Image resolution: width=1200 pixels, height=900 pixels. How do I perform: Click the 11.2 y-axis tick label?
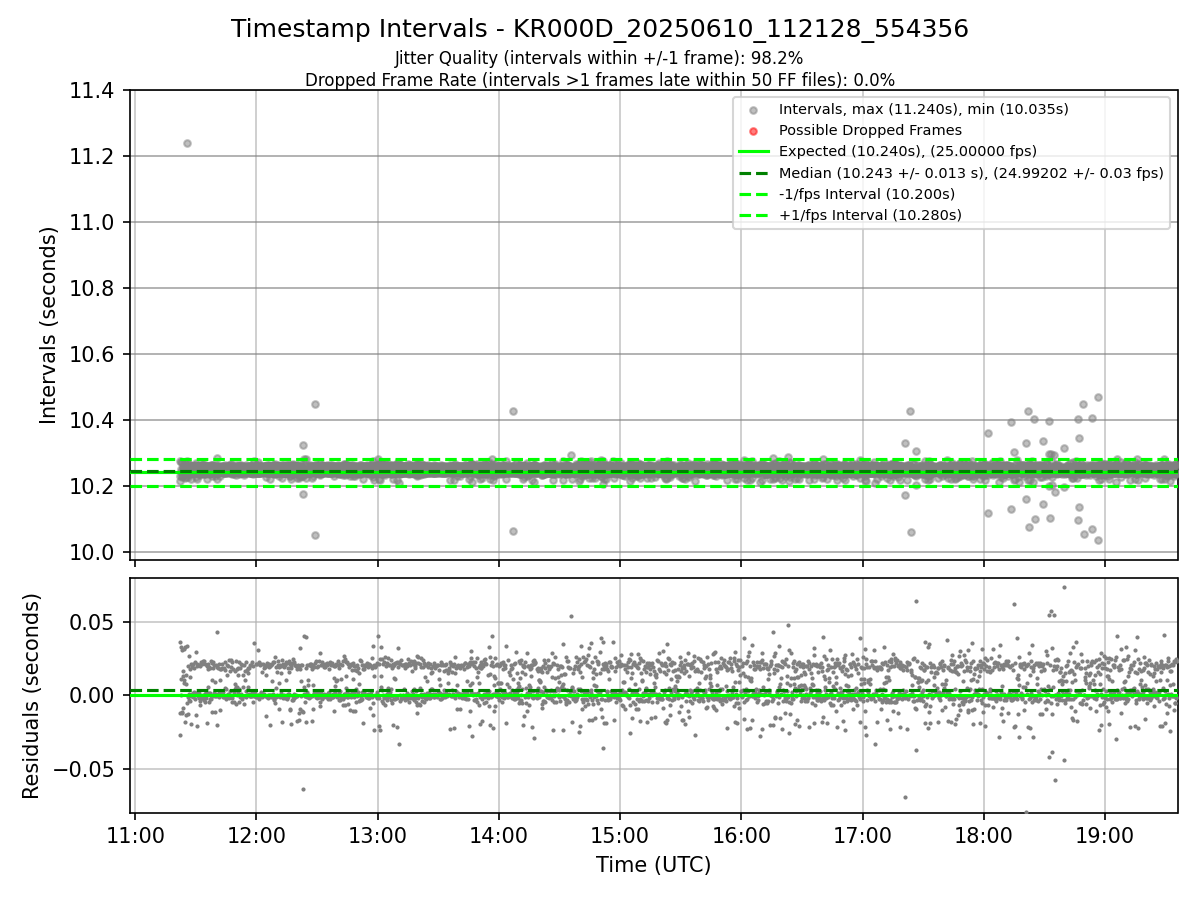(x=93, y=157)
